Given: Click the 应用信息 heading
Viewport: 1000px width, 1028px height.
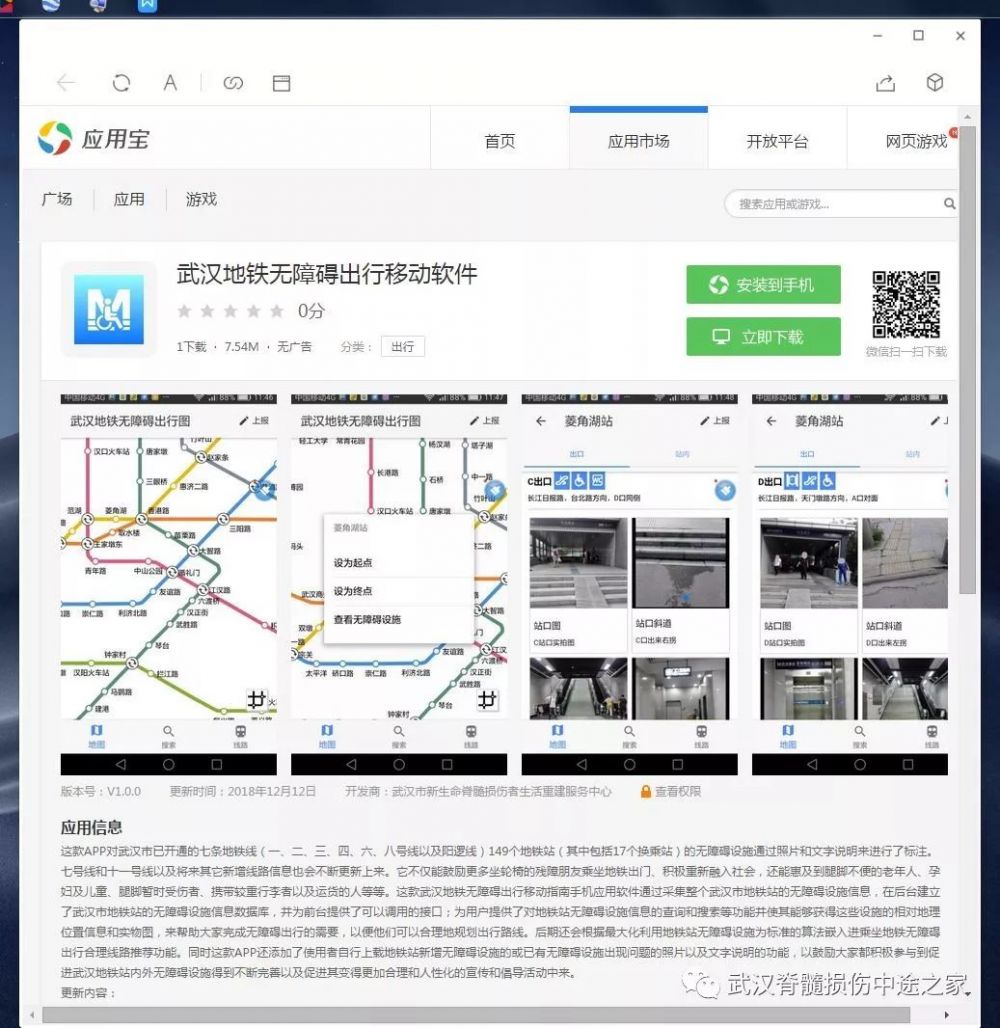Looking at the screenshot, I should pos(91,827).
